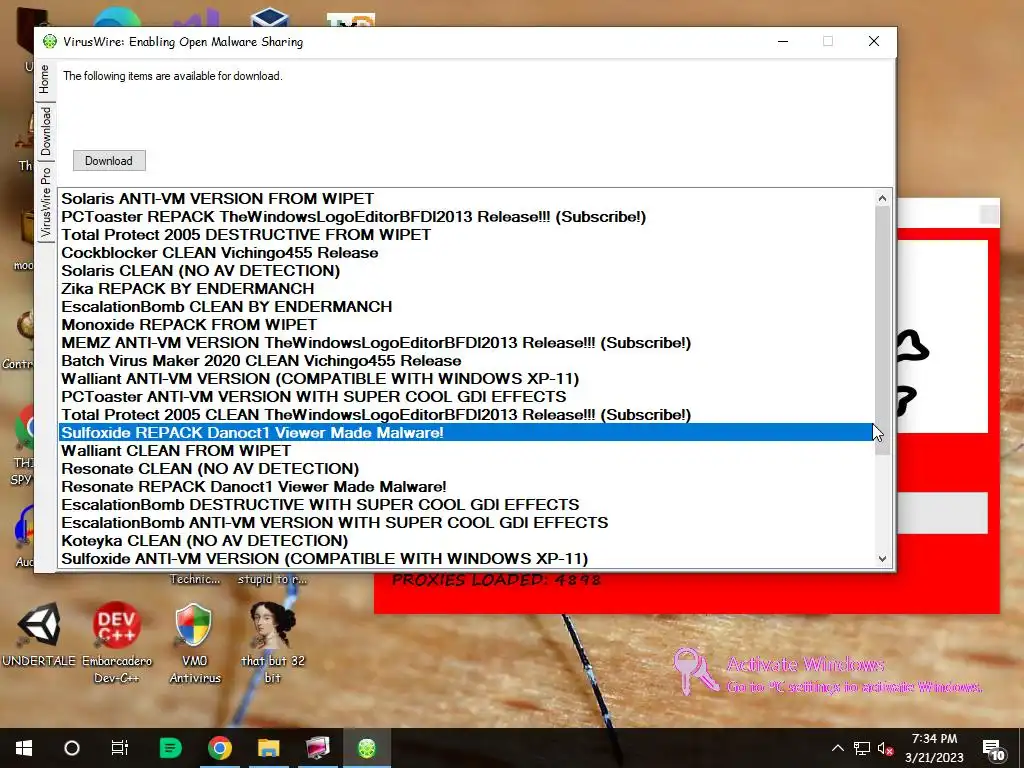Select Walliant ANTI-VM VERSION row
1024x768 pixels.
[x=466, y=379]
